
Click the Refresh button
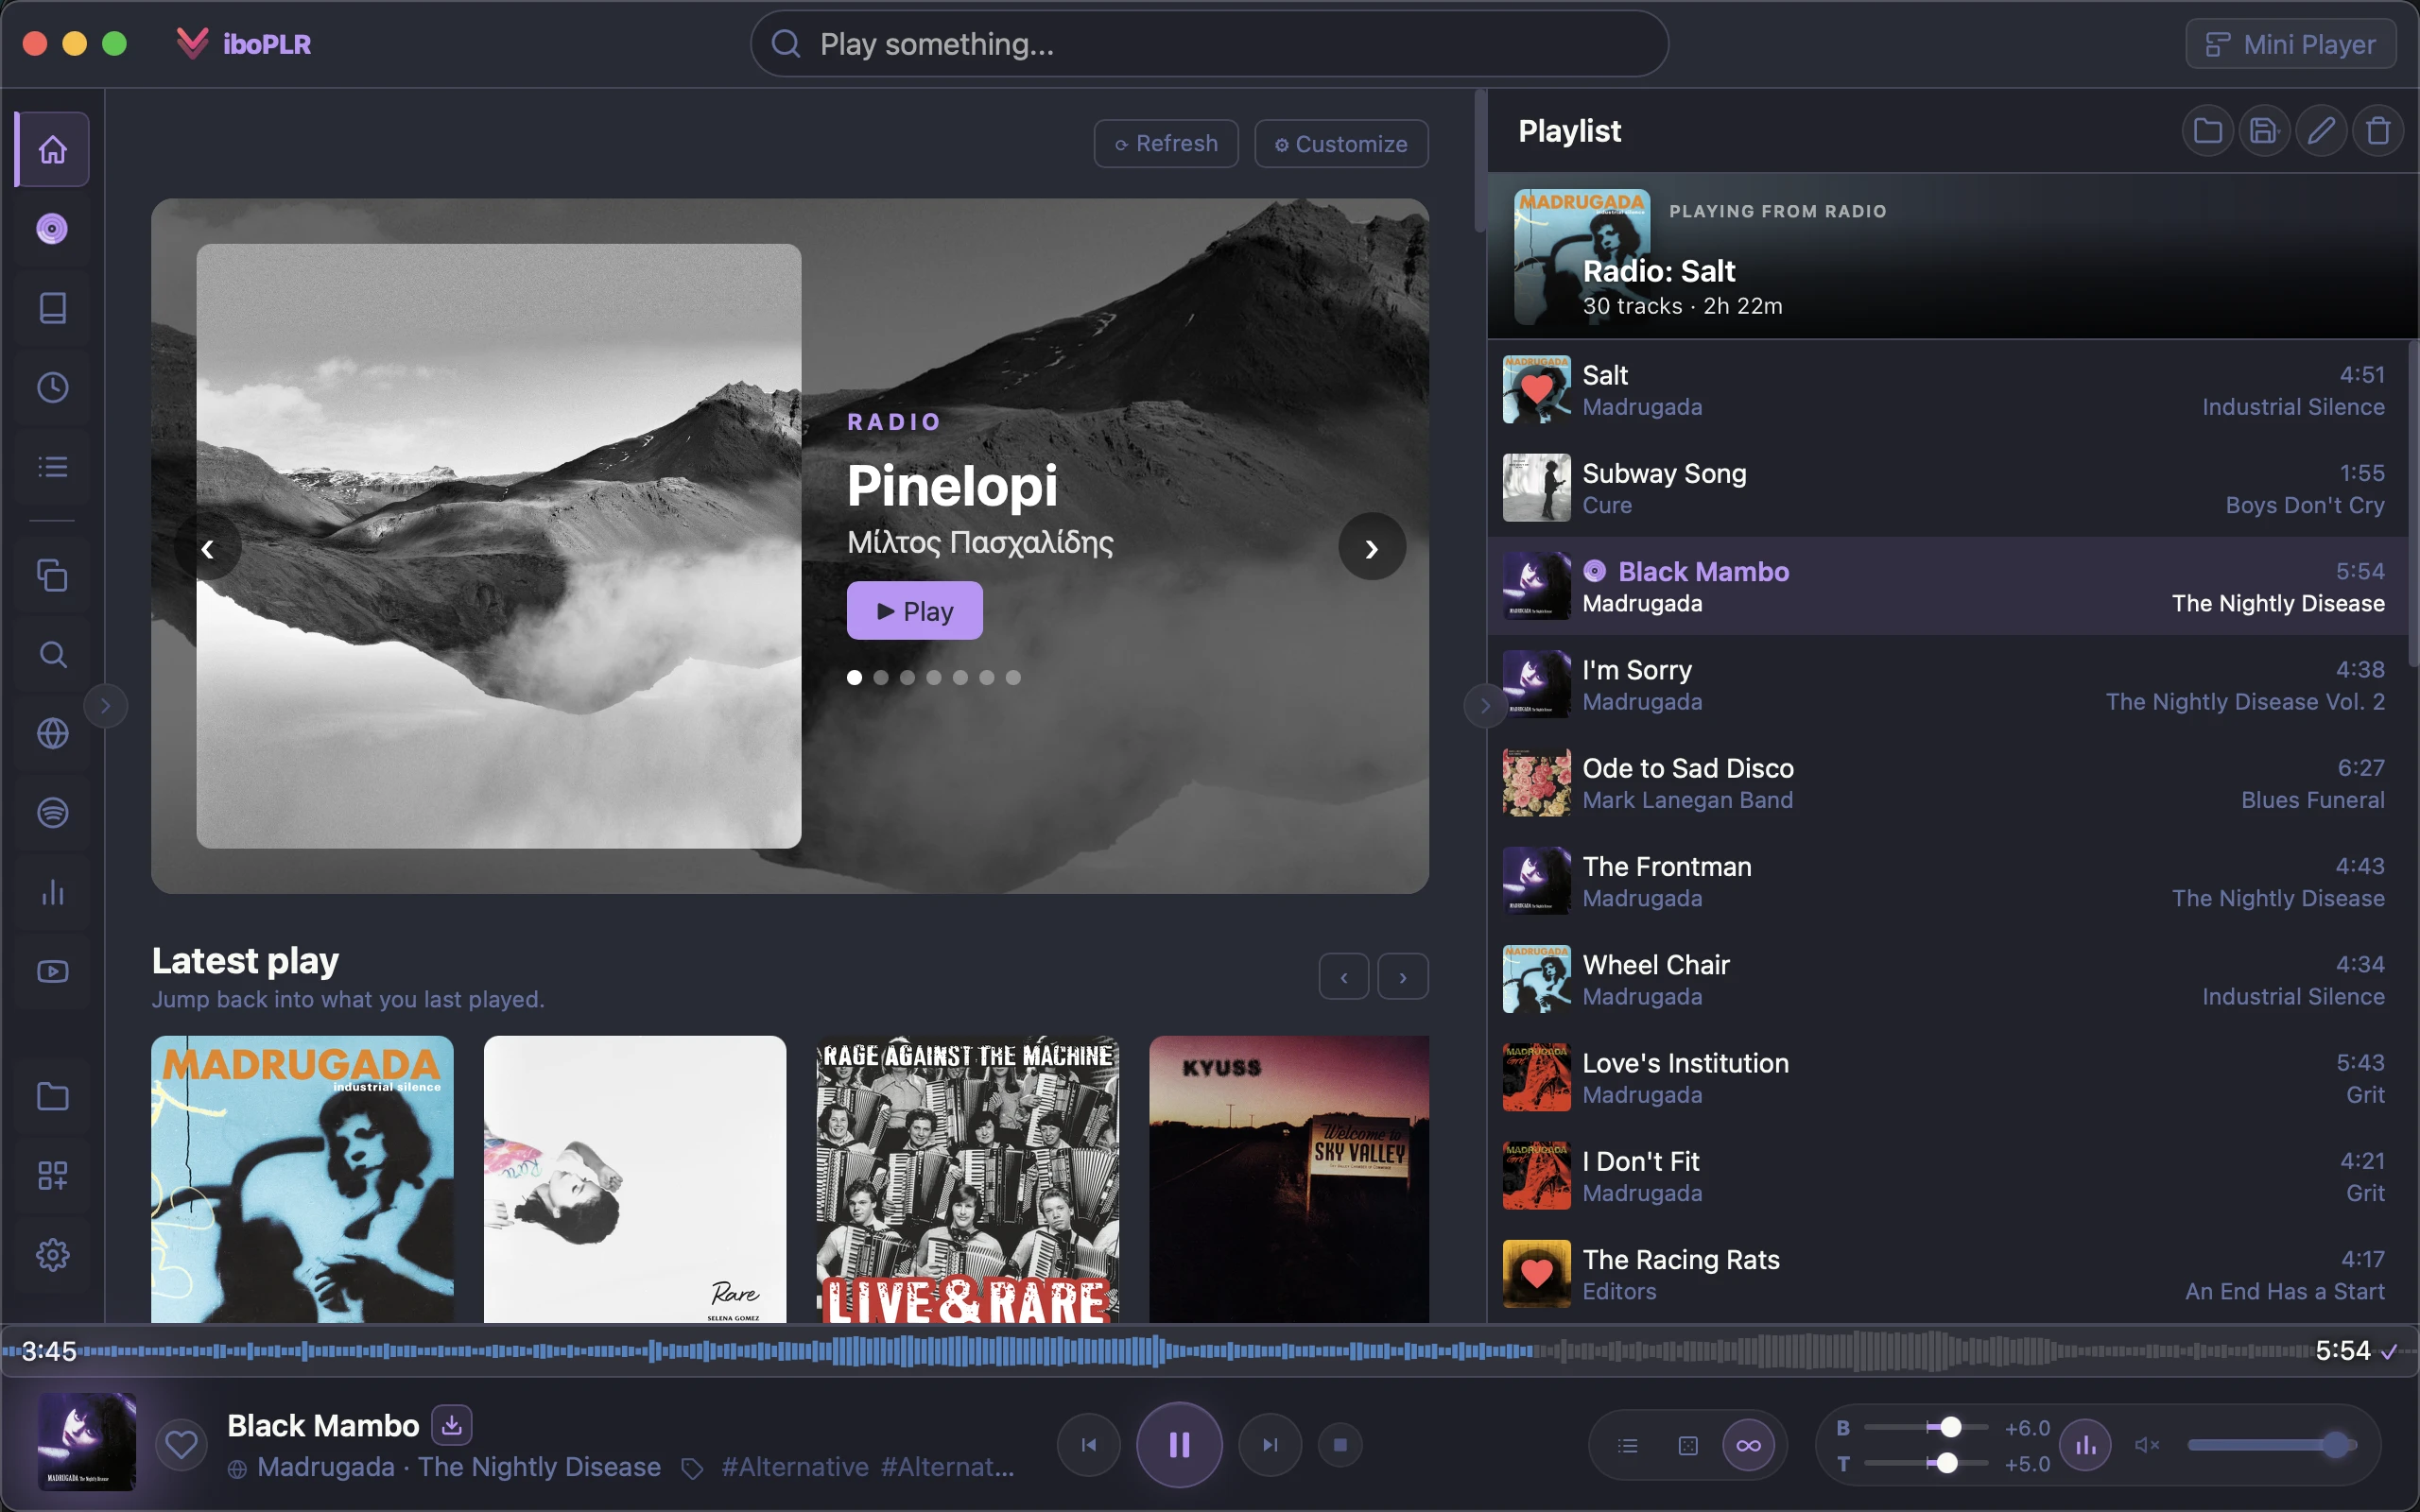coord(1166,144)
